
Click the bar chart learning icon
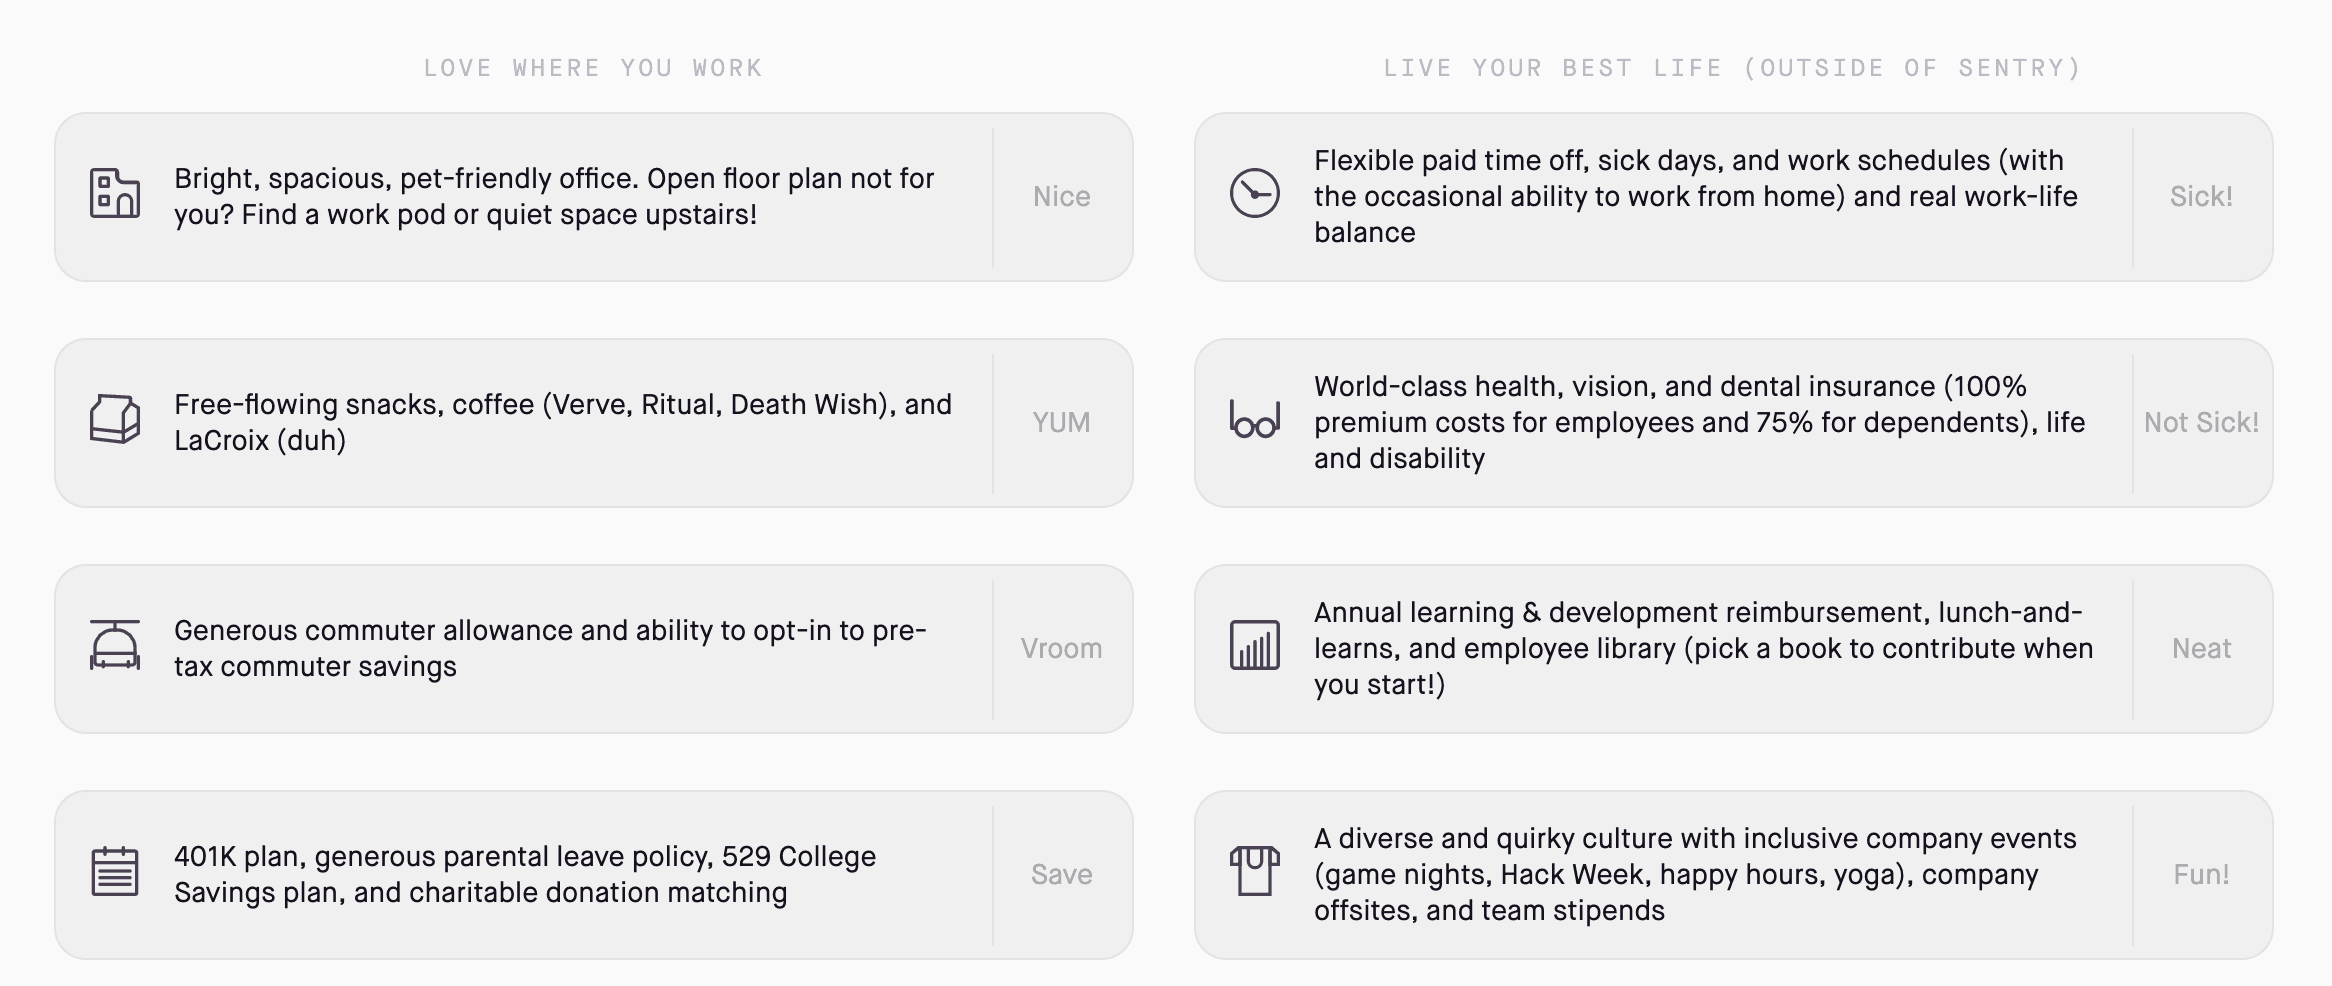1254,645
